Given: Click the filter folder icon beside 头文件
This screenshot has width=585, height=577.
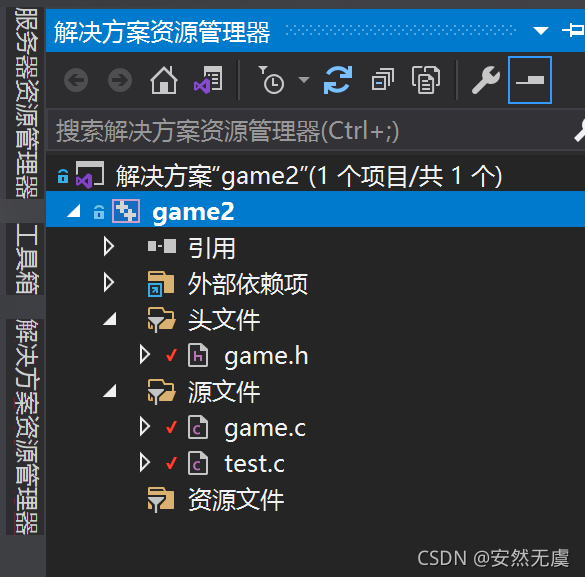Looking at the screenshot, I should tap(161, 319).
